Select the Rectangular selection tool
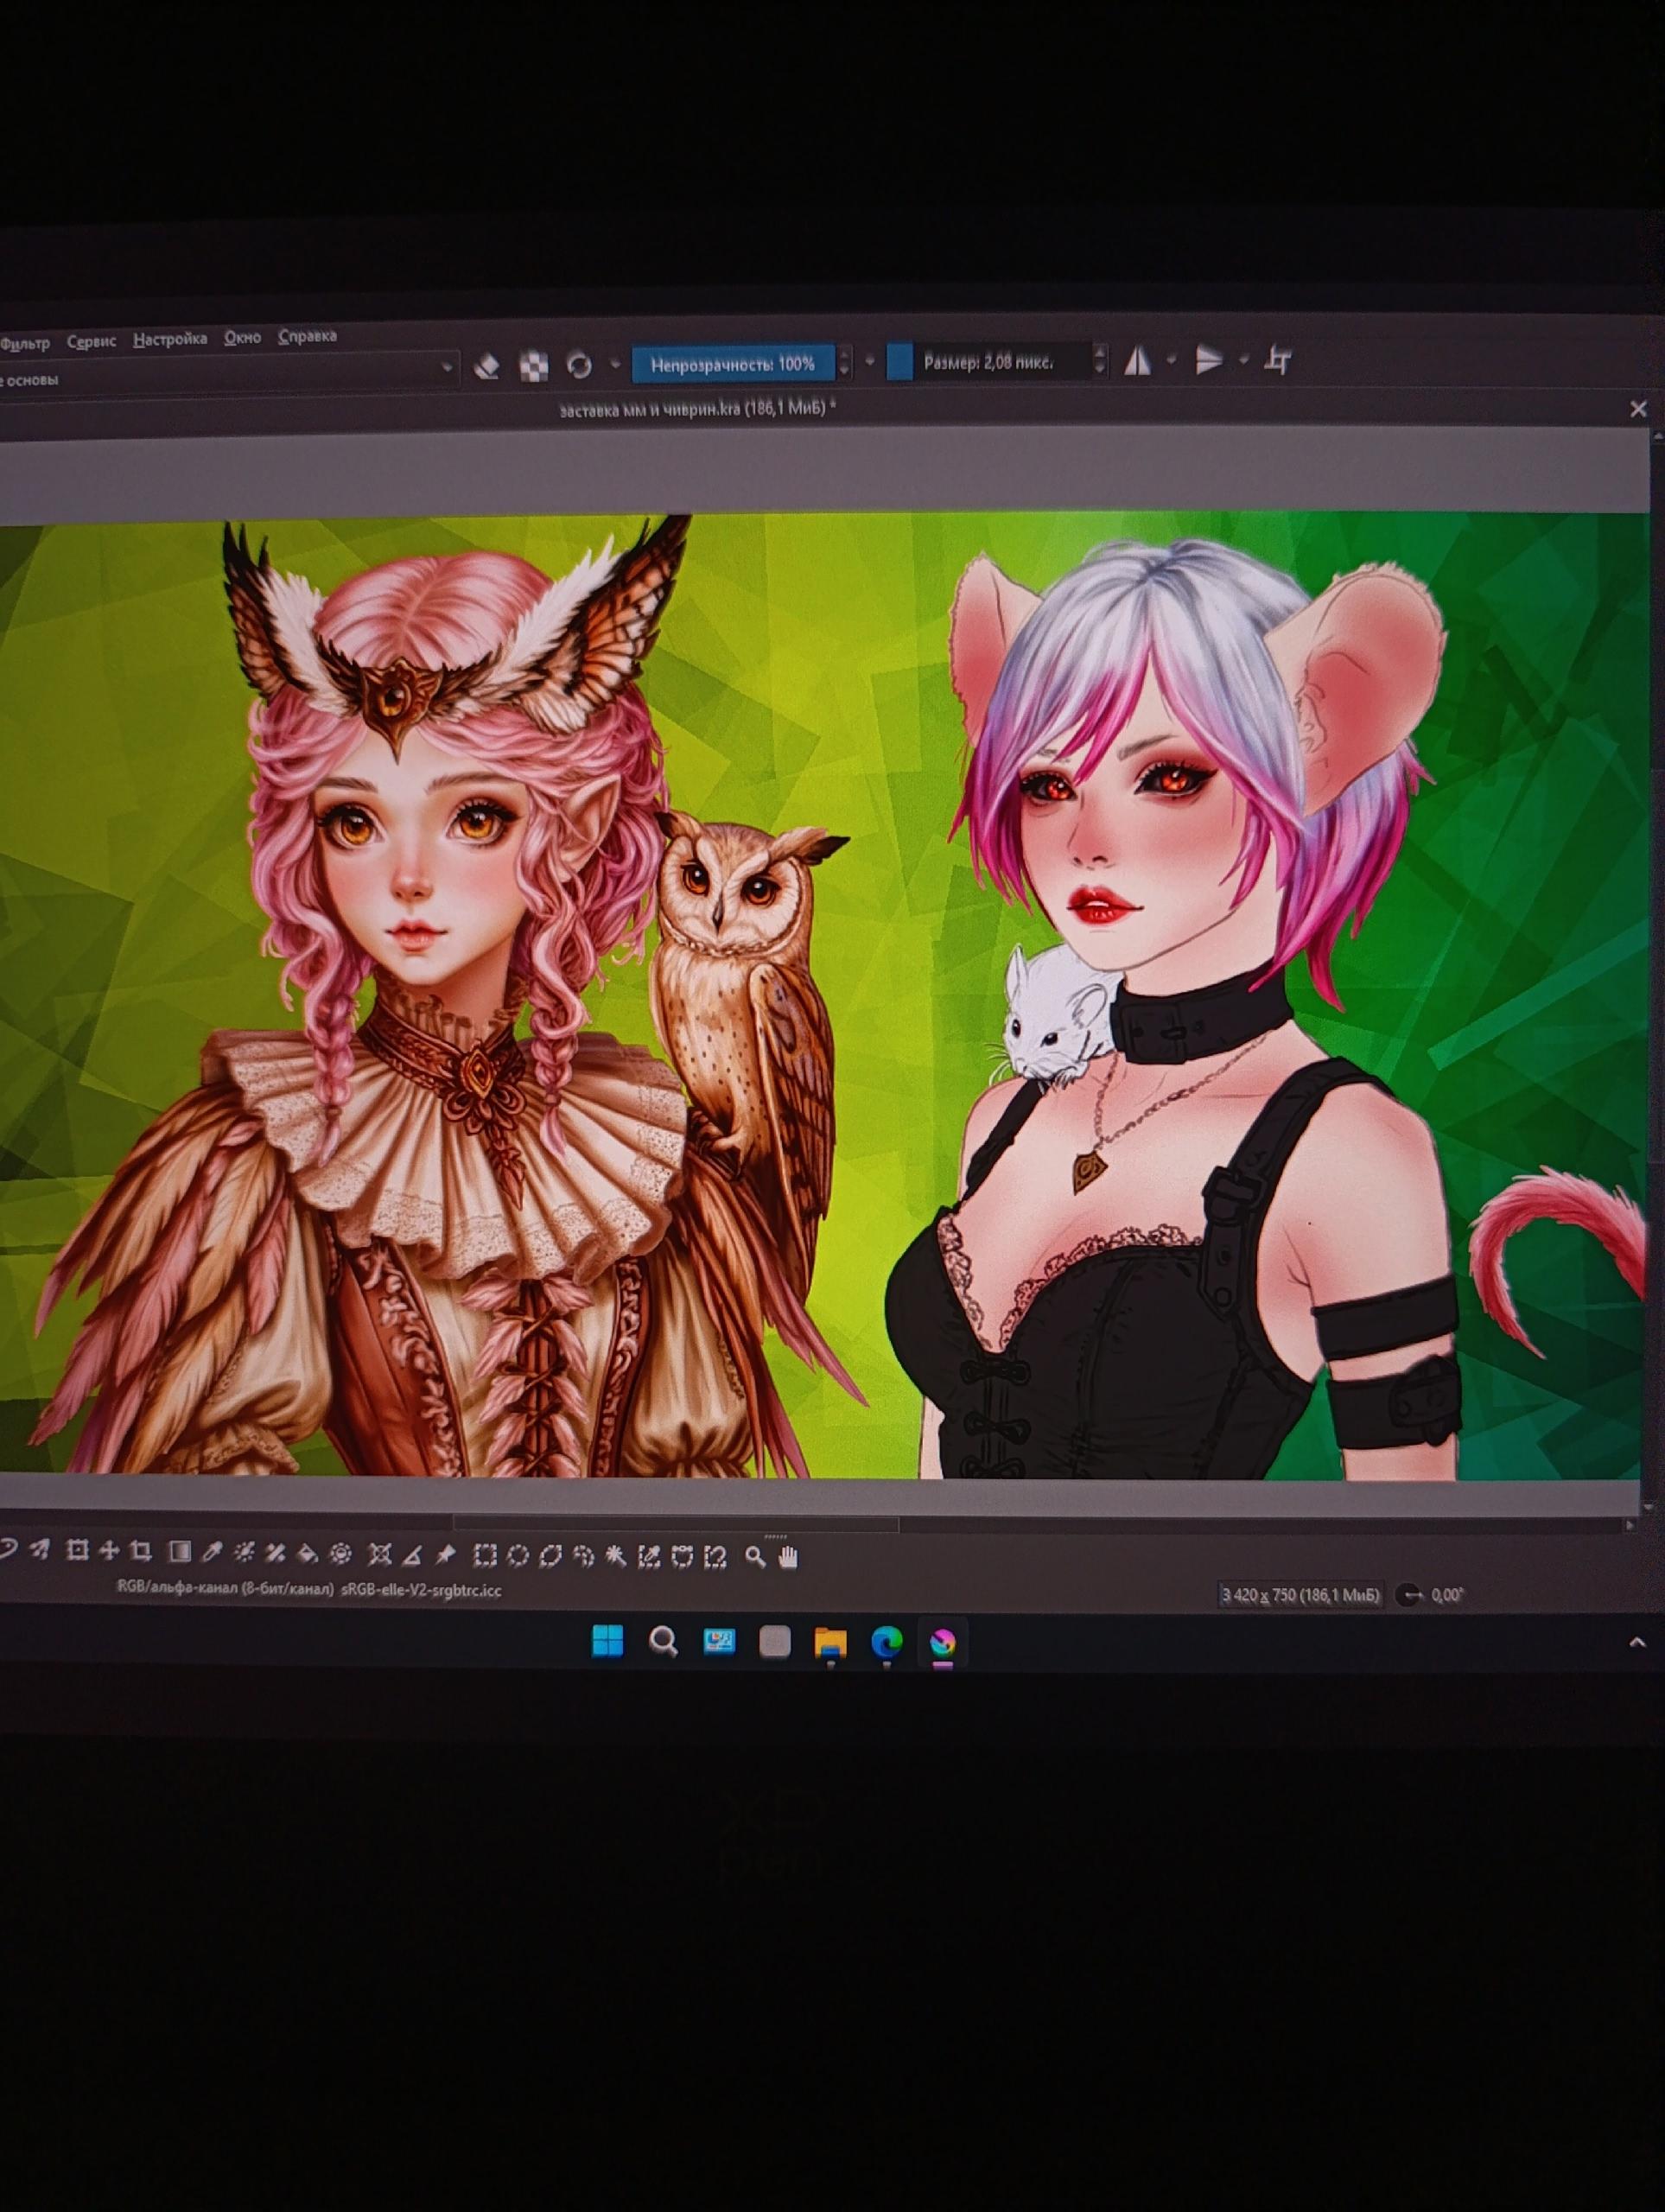 click(x=485, y=1555)
